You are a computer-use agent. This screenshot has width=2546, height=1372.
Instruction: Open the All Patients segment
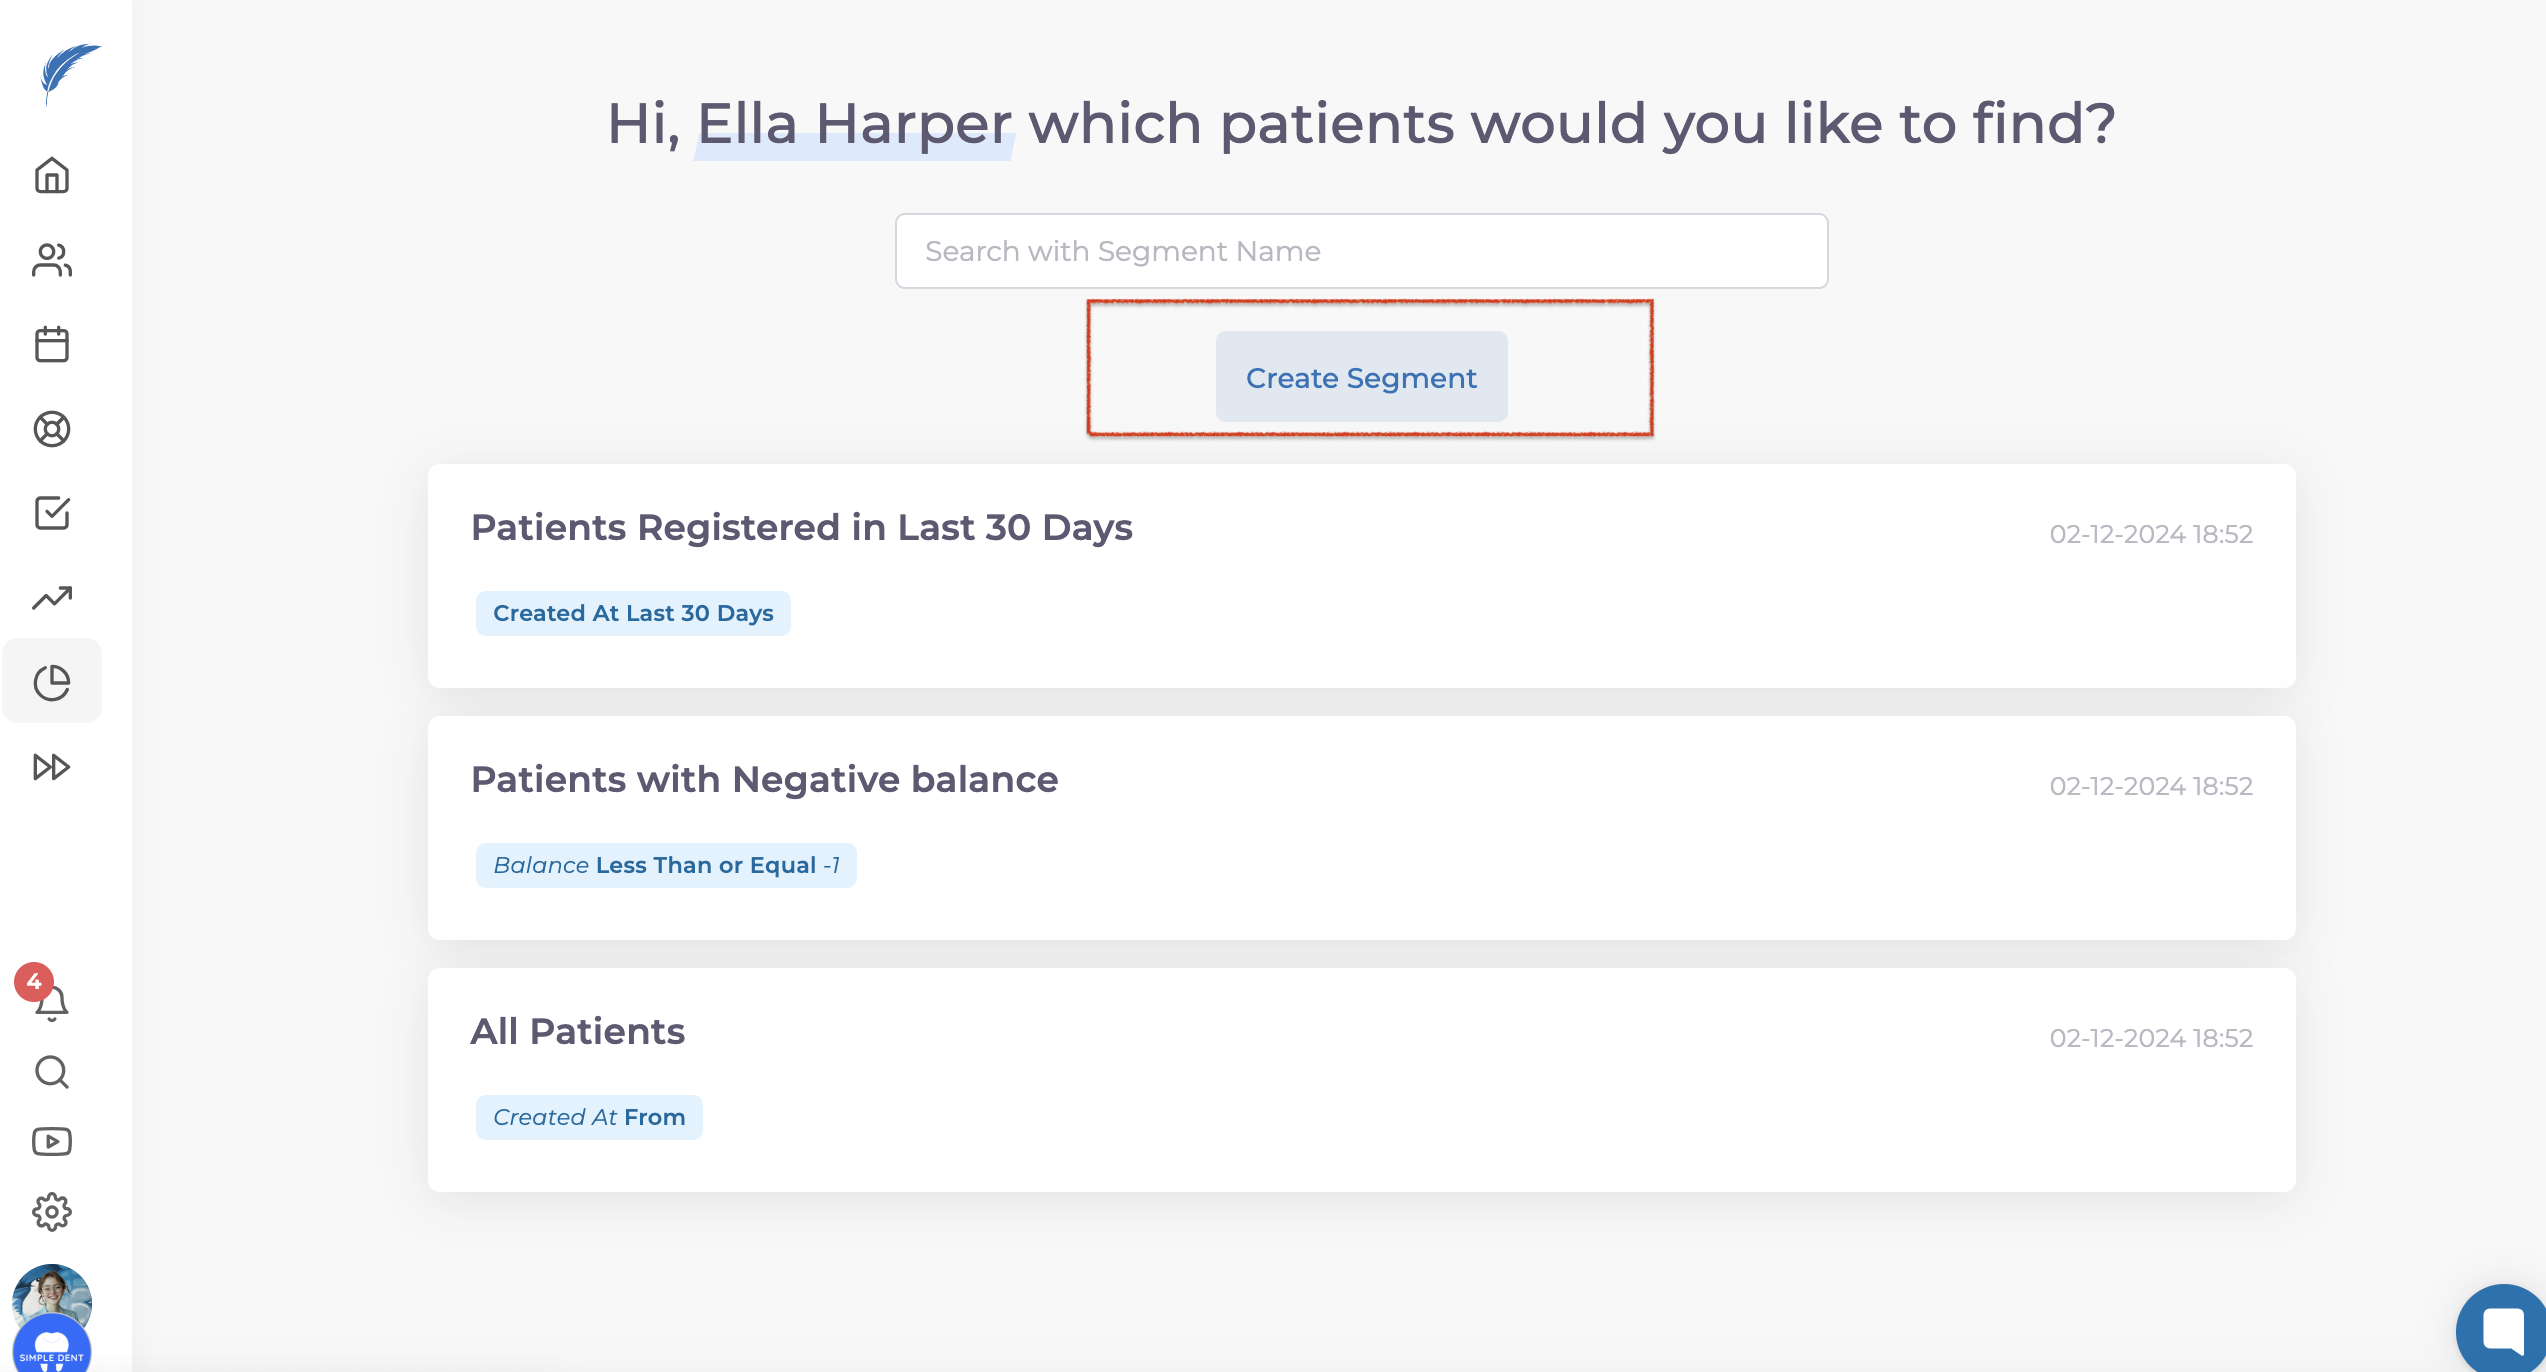click(x=577, y=1032)
